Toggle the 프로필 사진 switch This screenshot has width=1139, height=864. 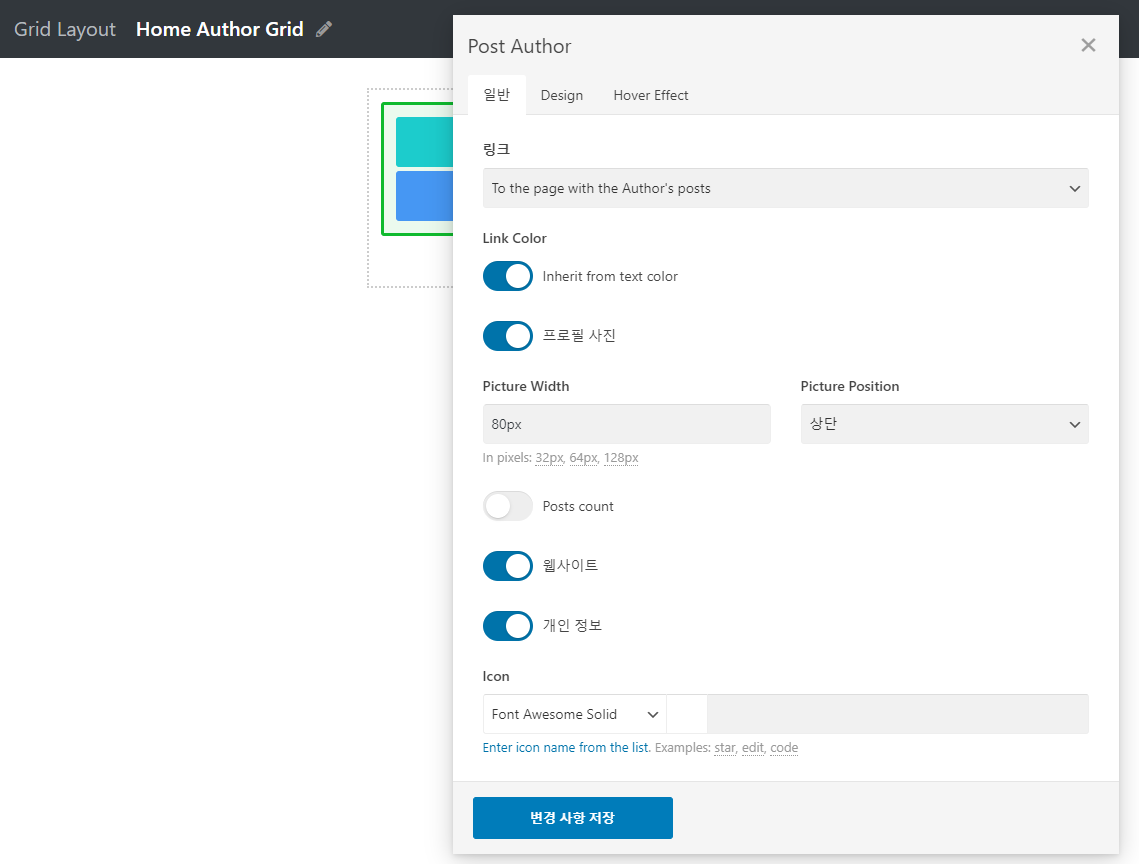click(x=508, y=336)
